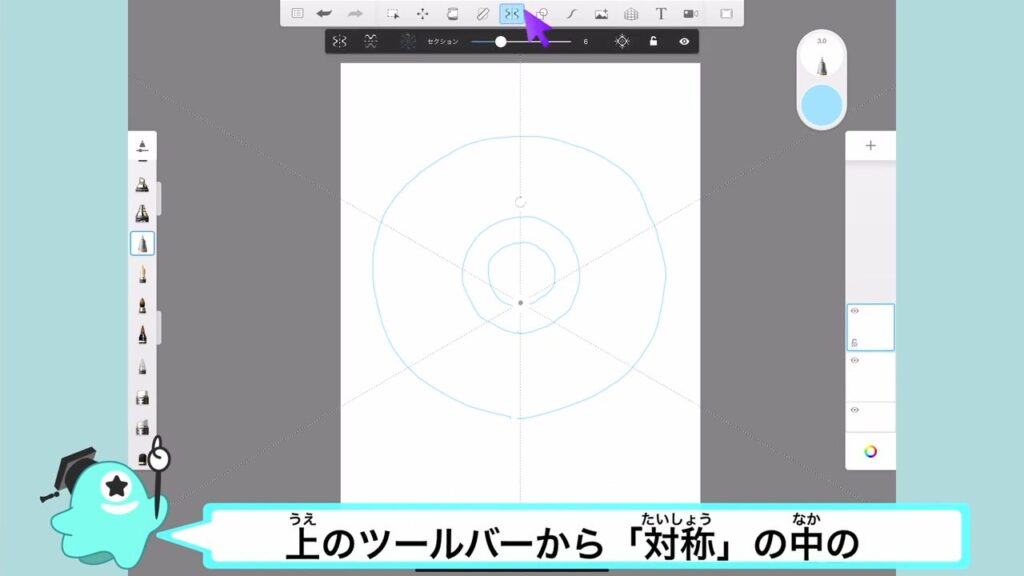Open the perspective grid tool
This screenshot has width=1024, height=576.
click(631, 13)
